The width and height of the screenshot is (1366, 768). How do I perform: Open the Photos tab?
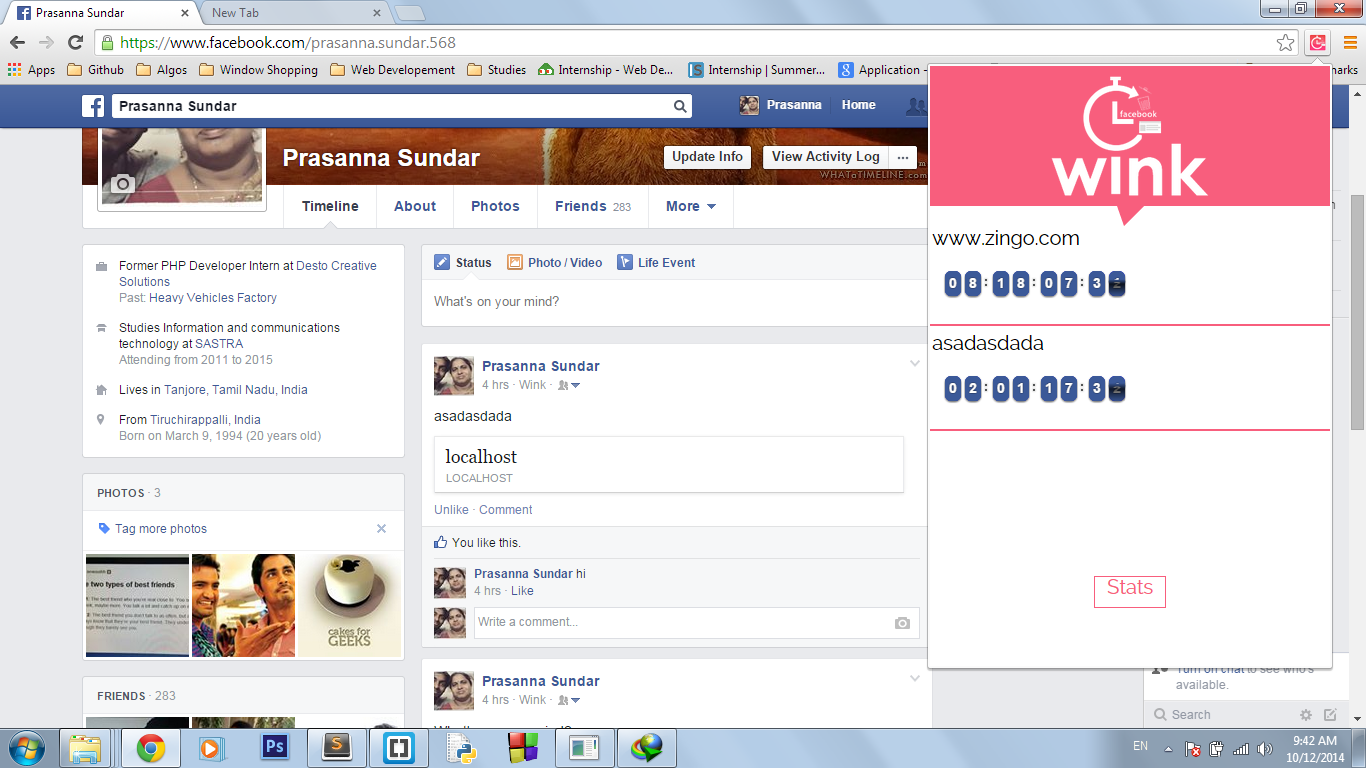[x=495, y=206]
